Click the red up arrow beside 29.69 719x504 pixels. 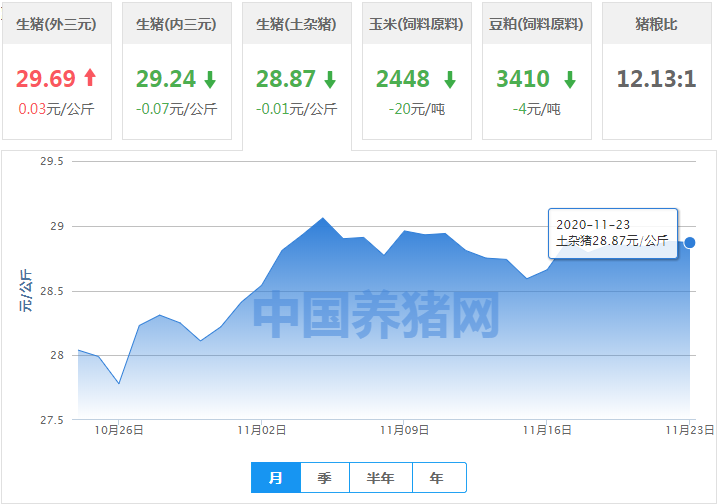(x=90, y=78)
